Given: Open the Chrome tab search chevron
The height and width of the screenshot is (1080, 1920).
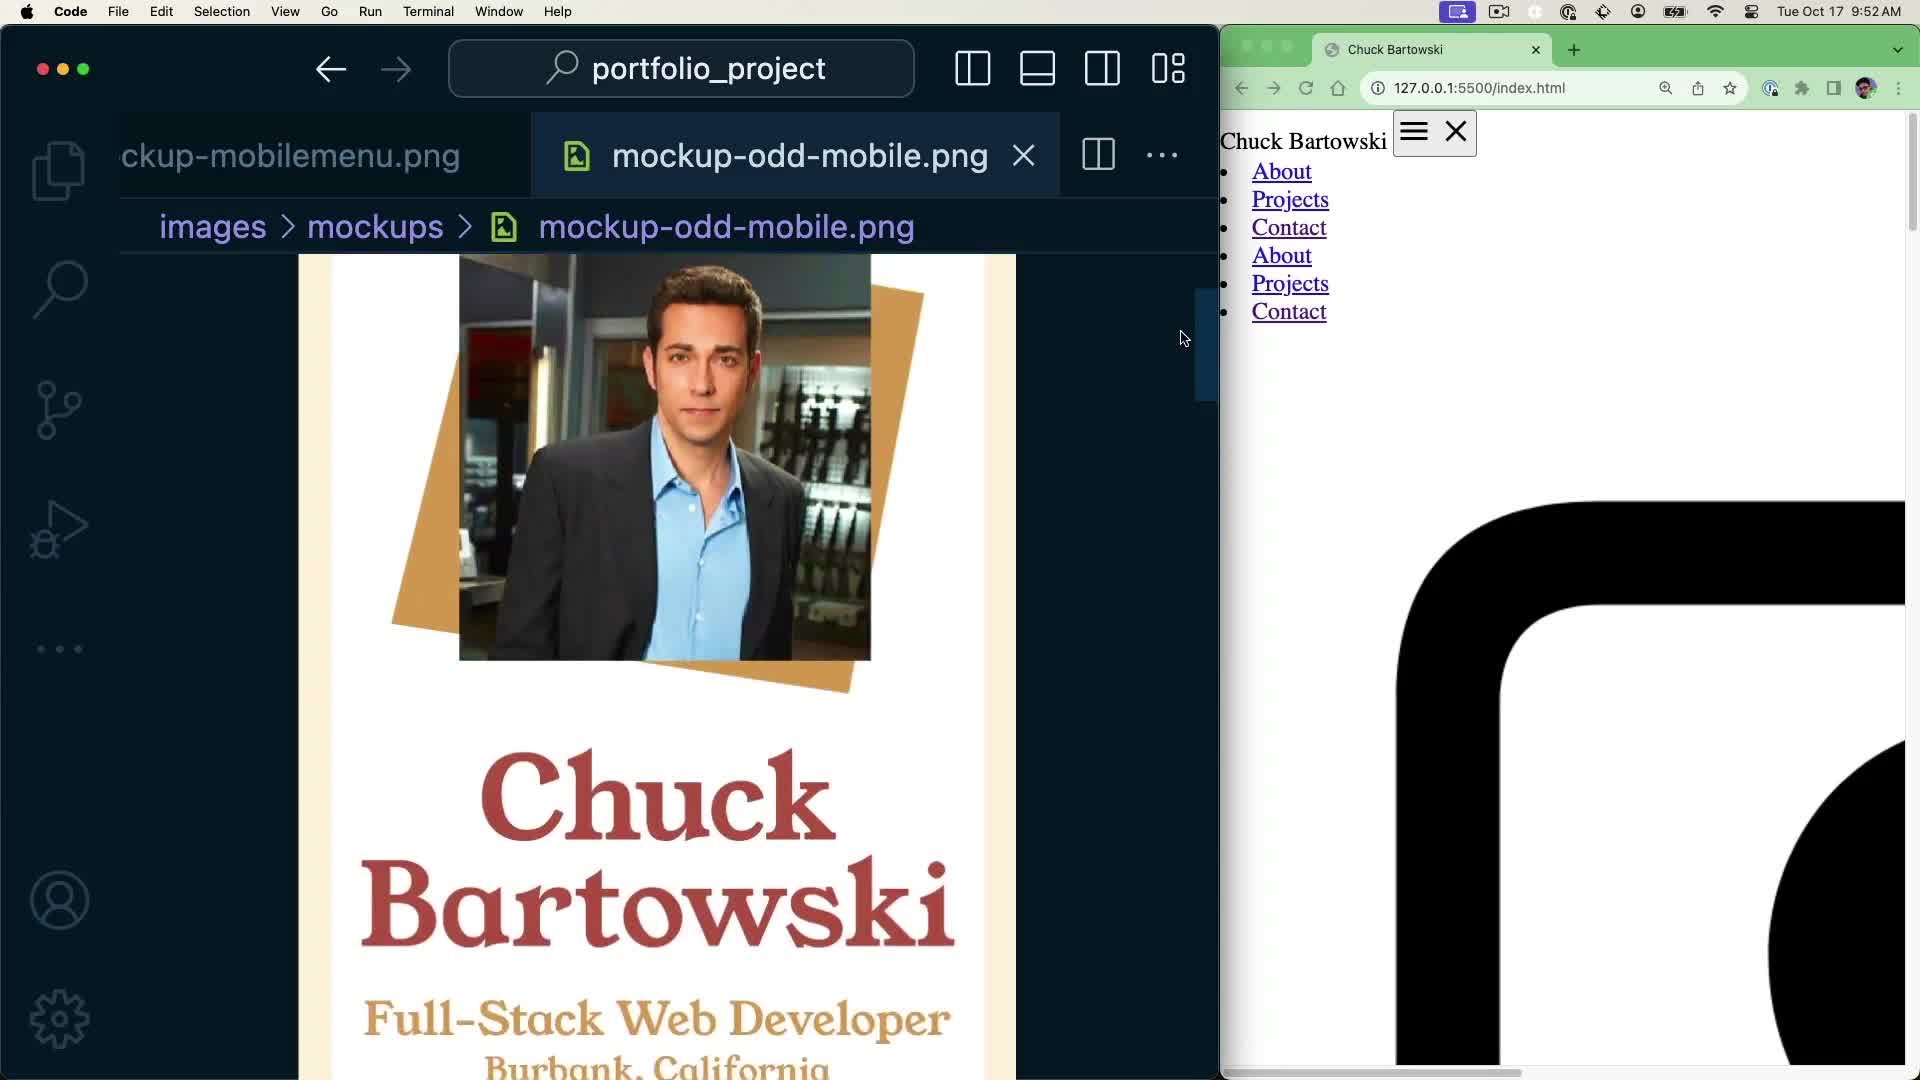Looking at the screenshot, I should click(1896, 49).
